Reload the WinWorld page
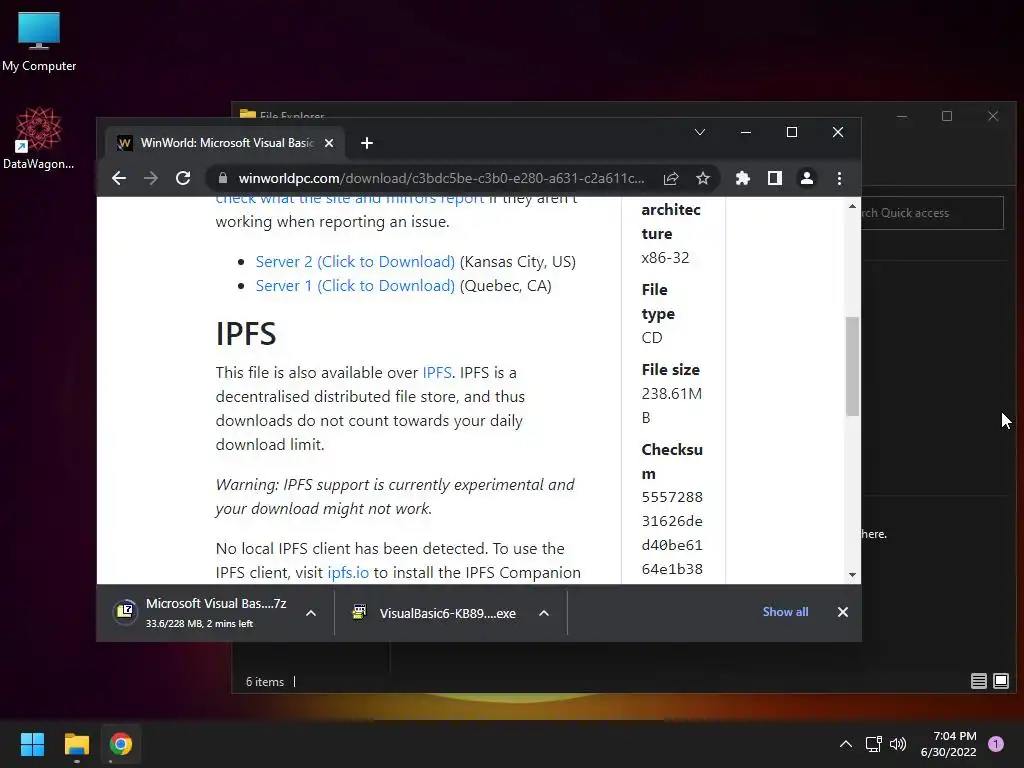 pos(183,178)
